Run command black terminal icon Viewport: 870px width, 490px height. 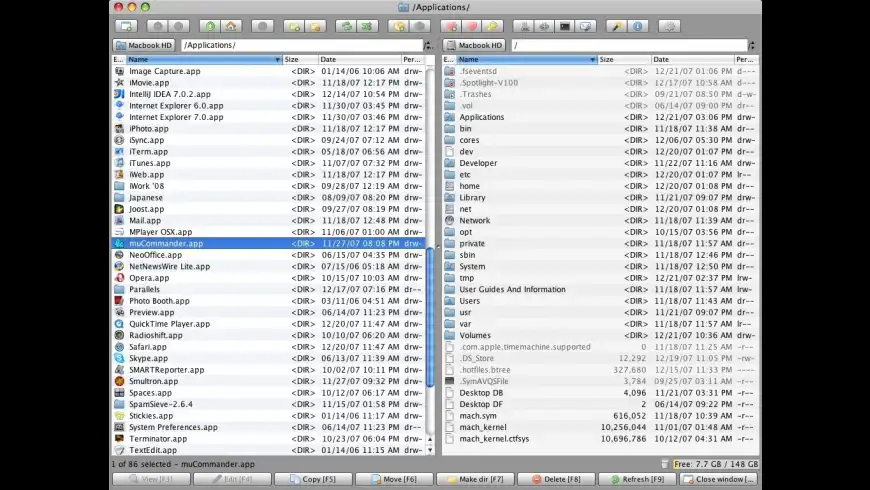(x=565, y=26)
